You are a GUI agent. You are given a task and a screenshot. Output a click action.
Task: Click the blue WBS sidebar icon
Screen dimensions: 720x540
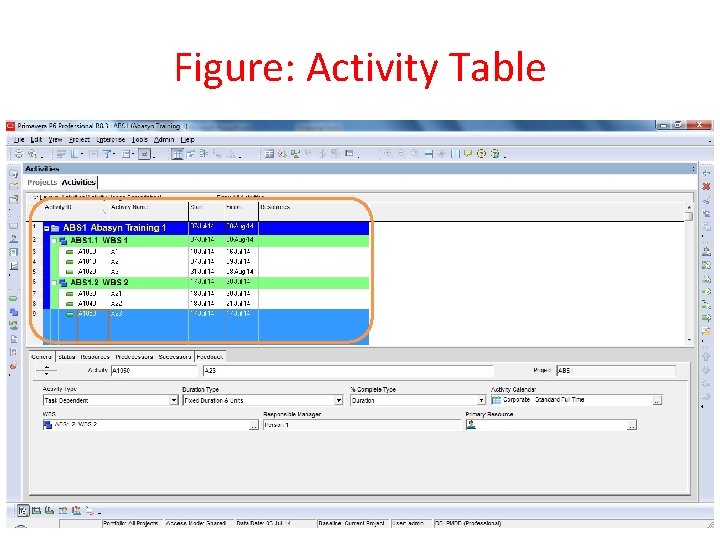14,312
